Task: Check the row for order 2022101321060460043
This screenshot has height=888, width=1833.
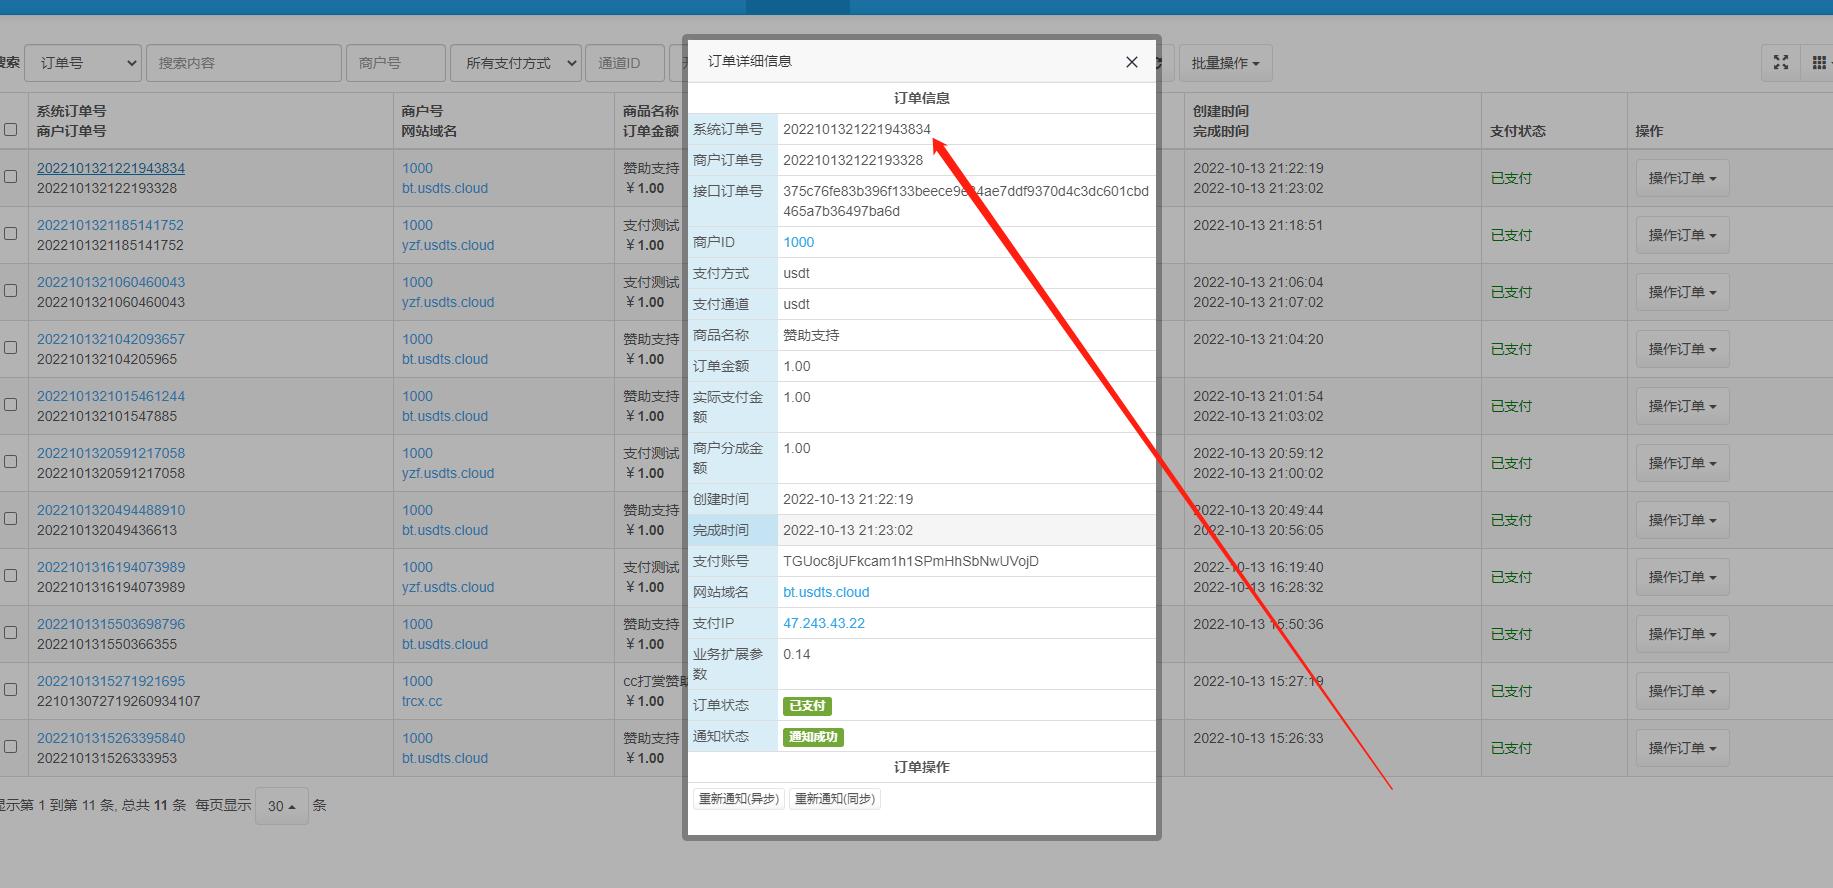Action: (10, 290)
